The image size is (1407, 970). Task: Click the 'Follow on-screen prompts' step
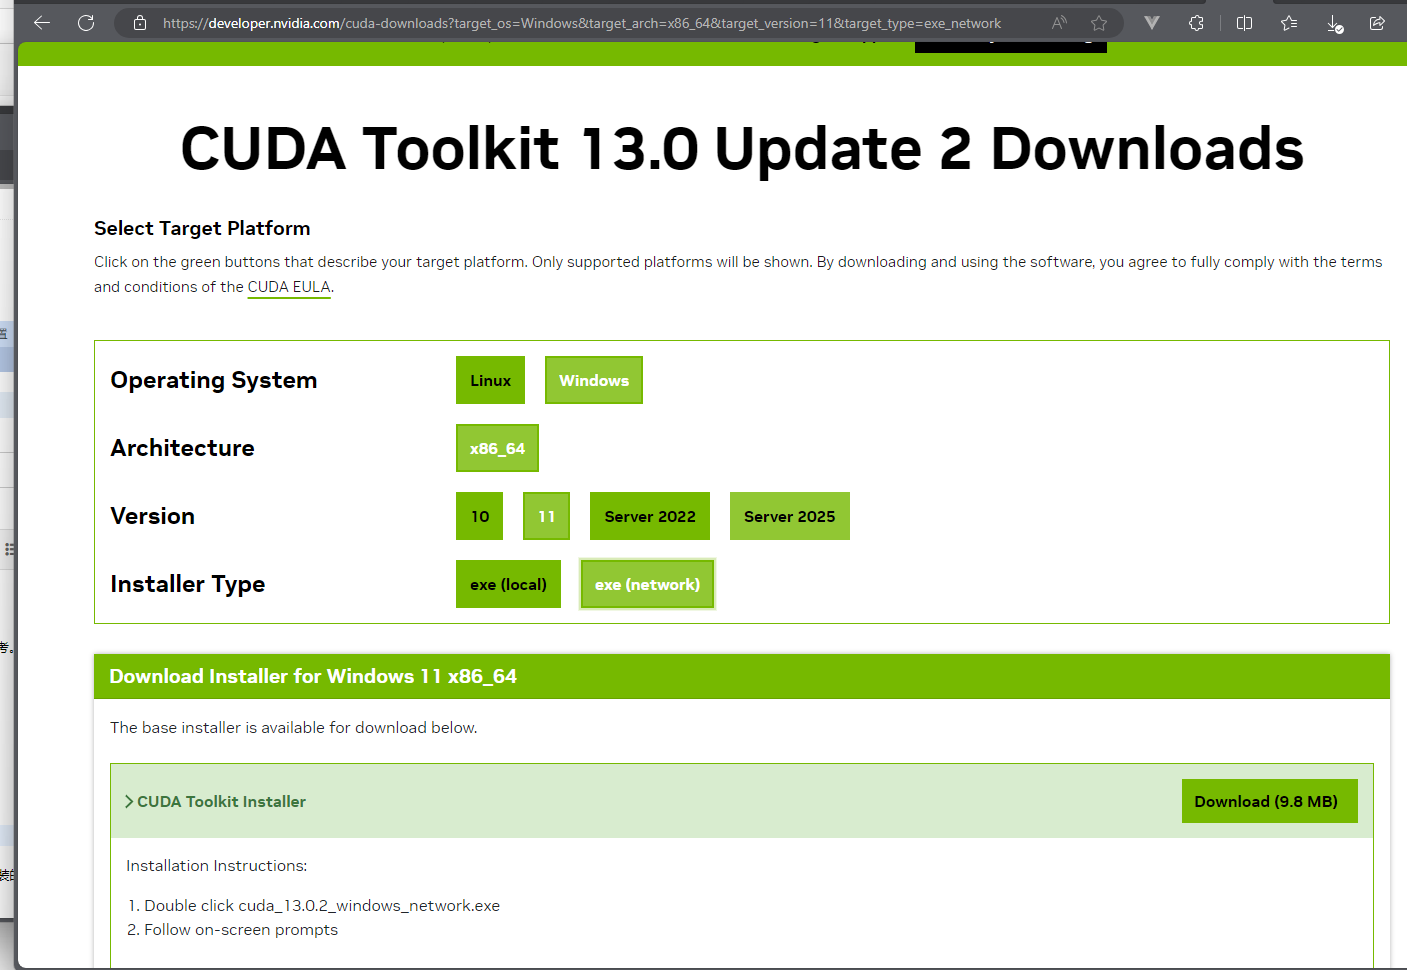[x=241, y=929]
